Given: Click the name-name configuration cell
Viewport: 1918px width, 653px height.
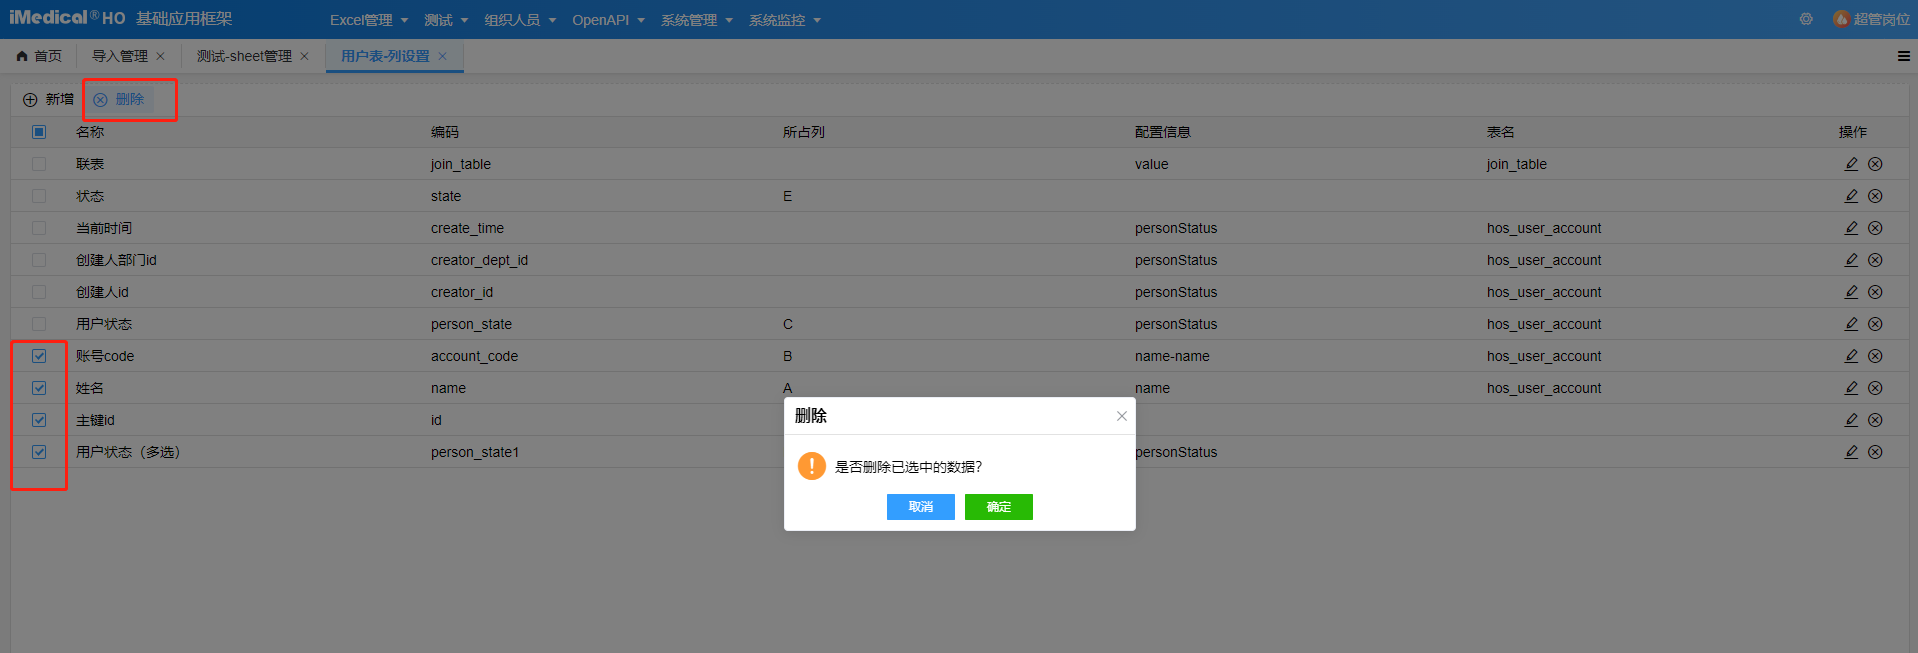Looking at the screenshot, I should coord(1172,356).
